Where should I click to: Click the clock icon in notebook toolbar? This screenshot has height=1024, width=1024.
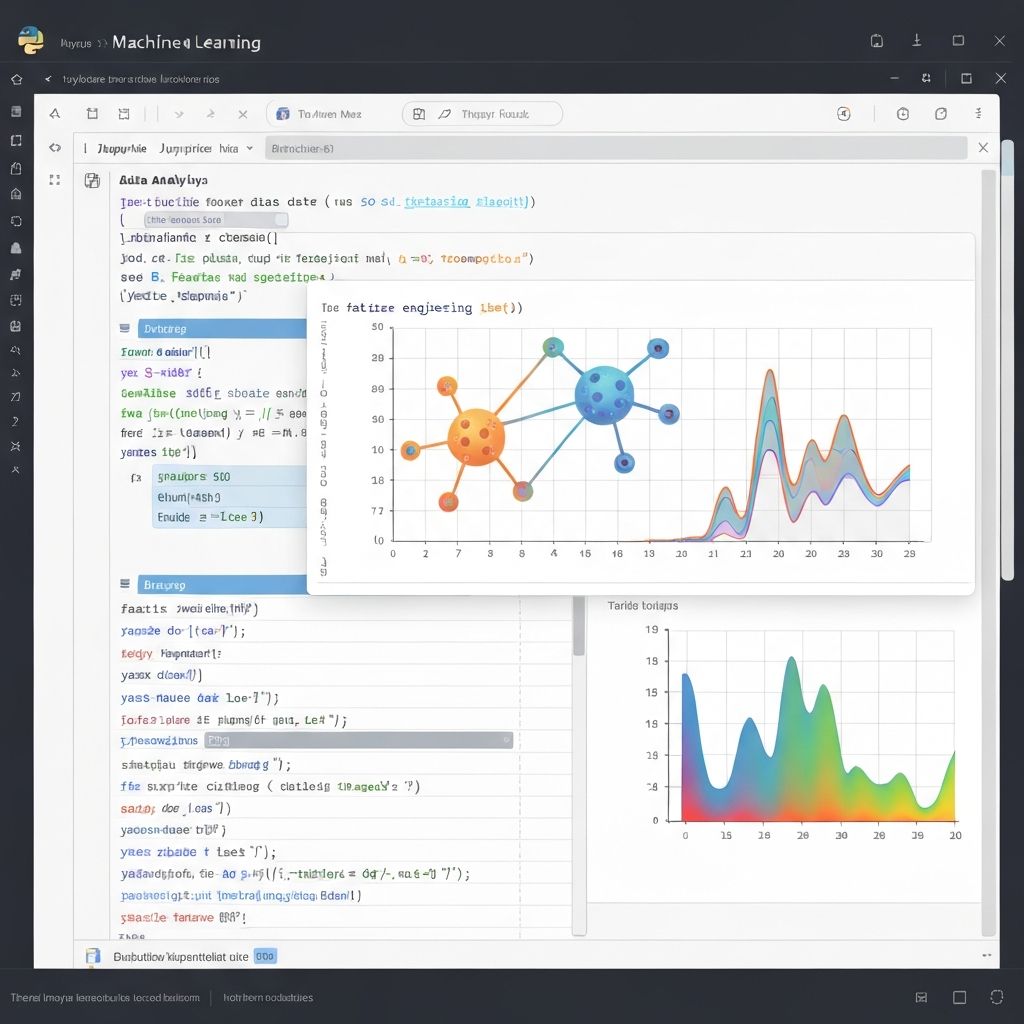[x=903, y=114]
